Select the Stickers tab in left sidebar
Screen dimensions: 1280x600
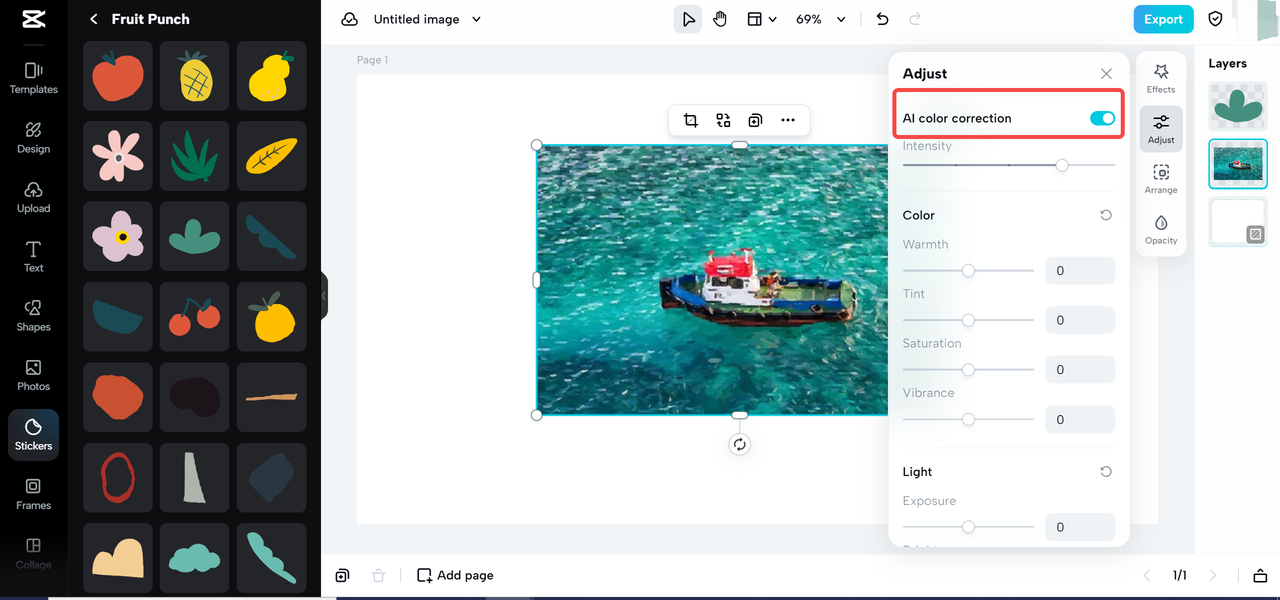tap(33, 434)
